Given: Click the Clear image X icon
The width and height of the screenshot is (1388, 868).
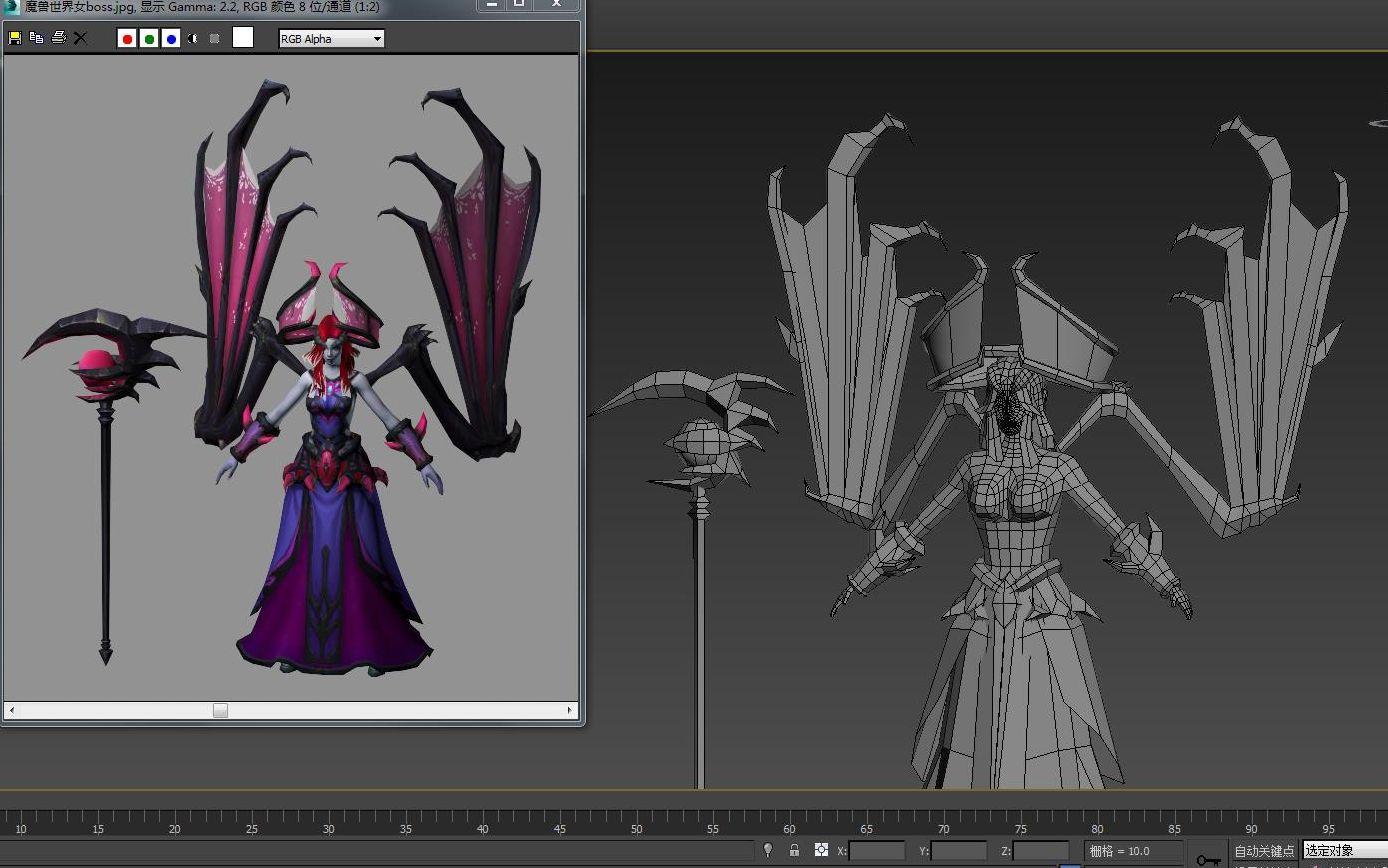Looking at the screenshot, I should tap(81, 38).
